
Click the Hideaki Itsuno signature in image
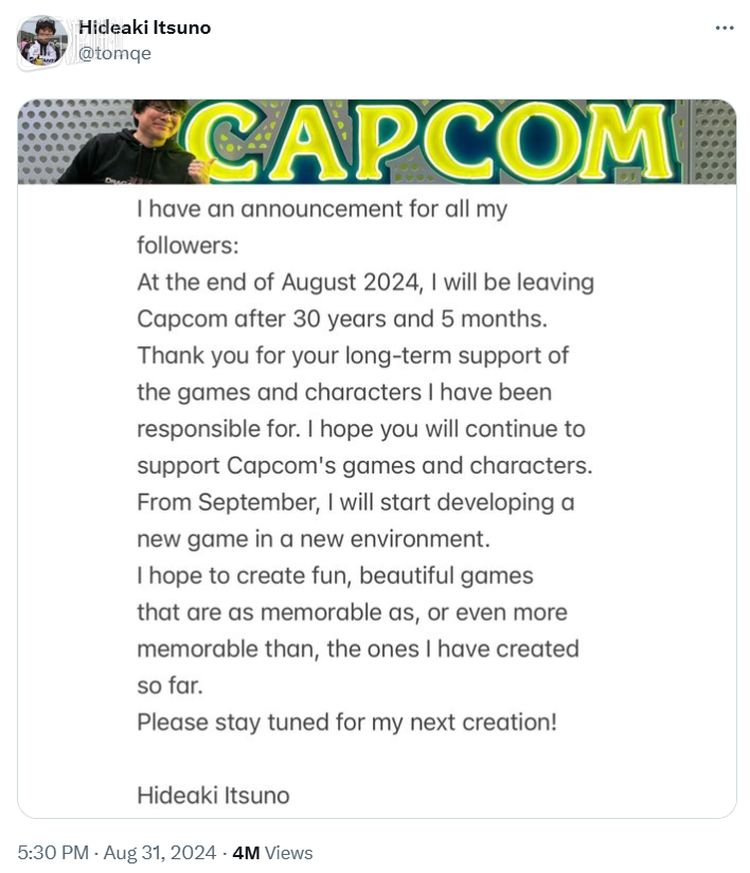213,795
